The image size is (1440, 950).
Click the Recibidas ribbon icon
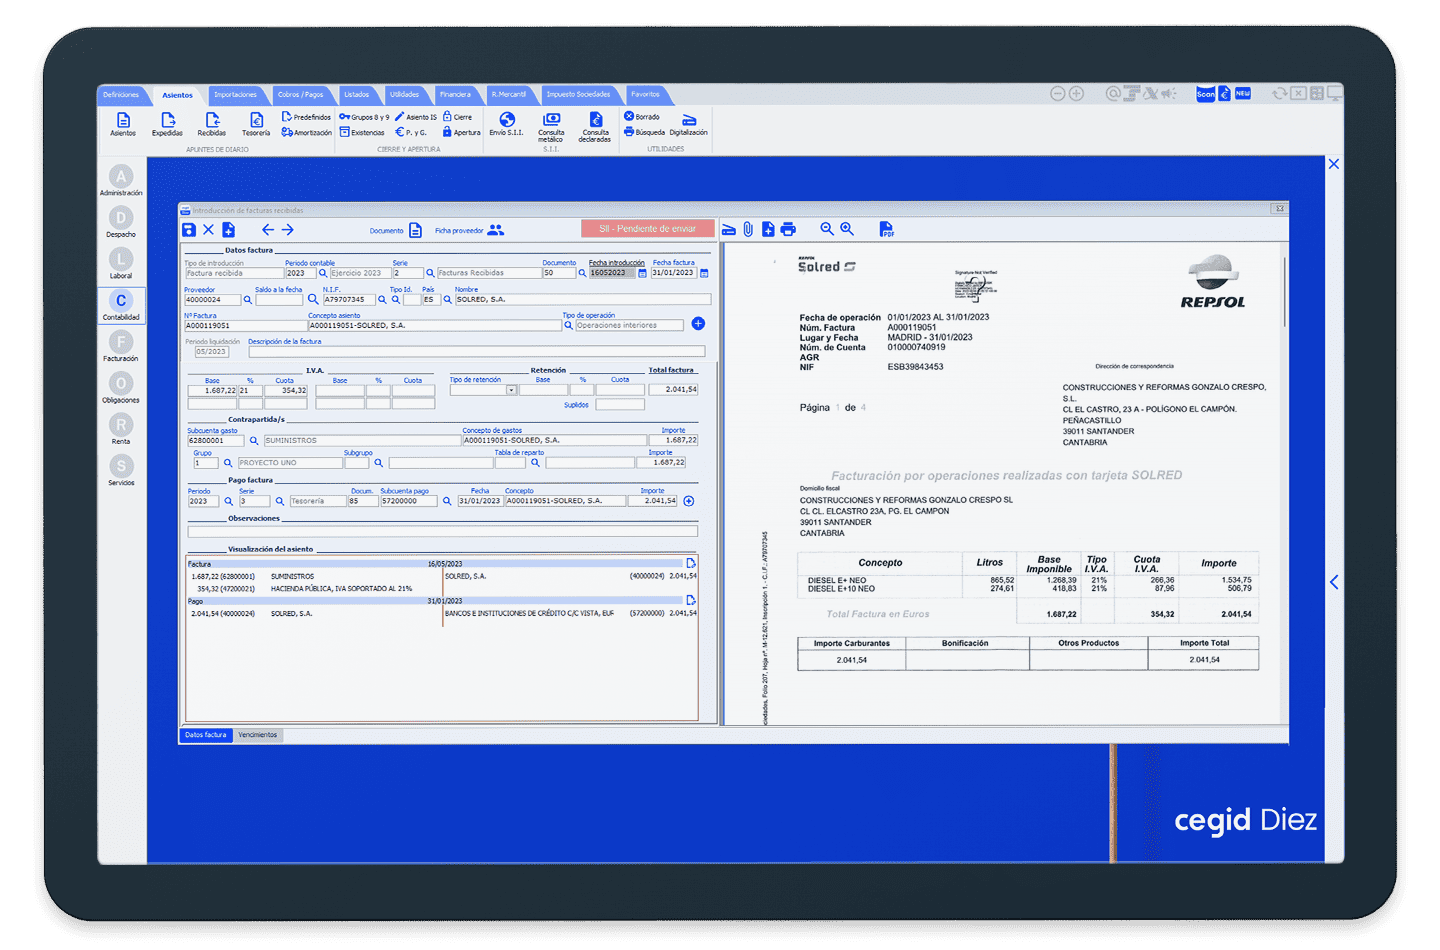pyautogui.click(x=211, y=122)
